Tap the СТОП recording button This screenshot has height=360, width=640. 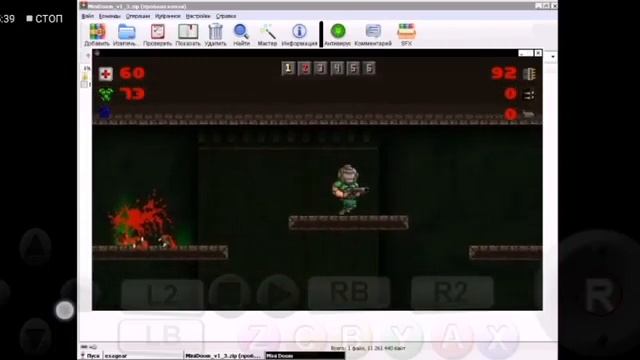(44, 18)
